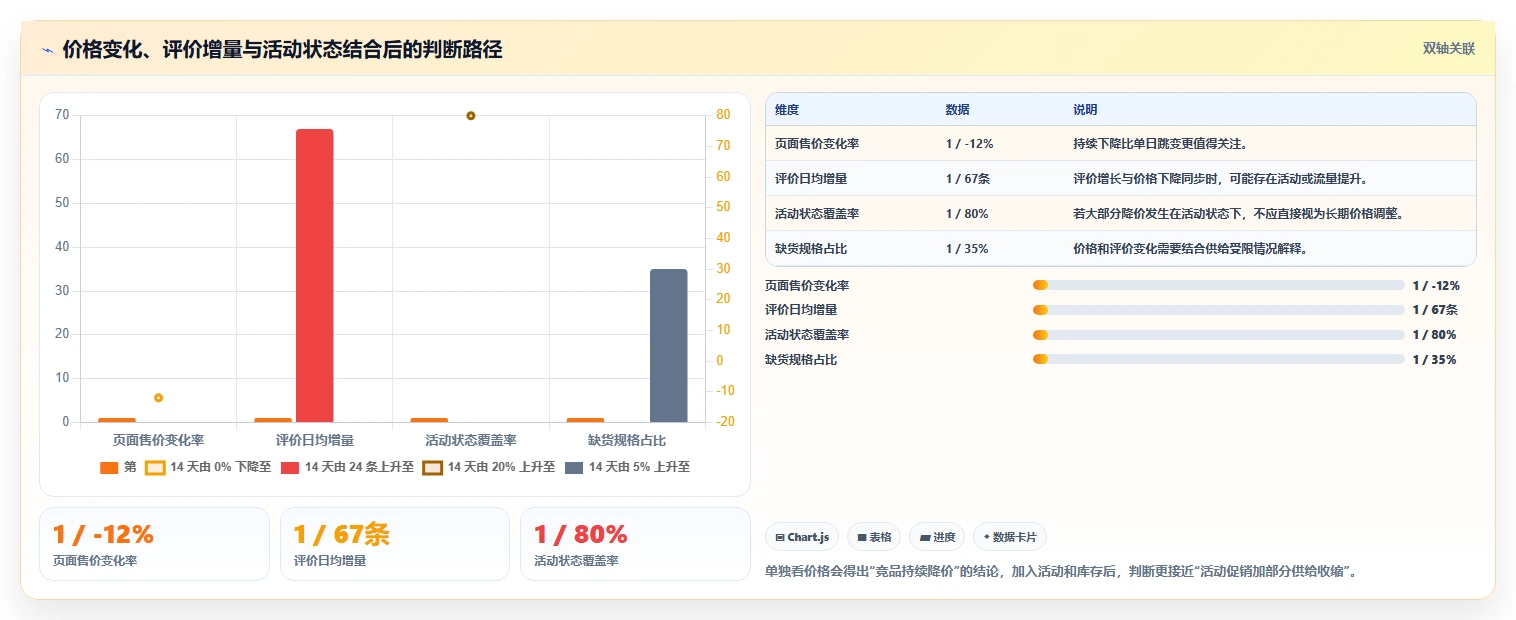Click table value 1 / 67条
The width and height of the screenshot is (1516, 620).
tap(968, 179)
